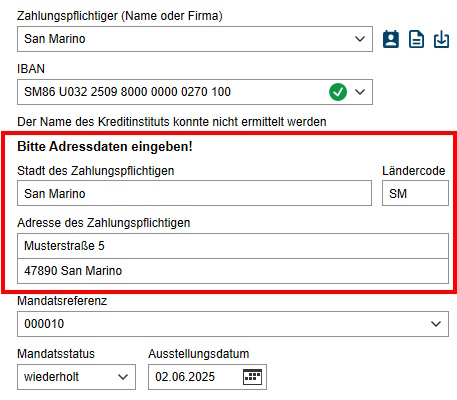The image size is (457, 400).
Task: Click the Ausstellungsdatum date field text
Action: 185,377
